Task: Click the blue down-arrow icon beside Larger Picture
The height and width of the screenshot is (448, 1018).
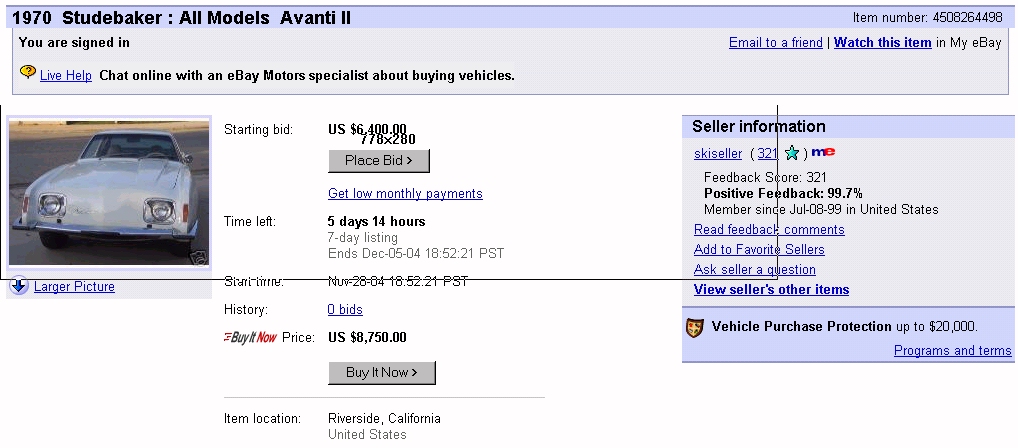Action: point(19,287)
